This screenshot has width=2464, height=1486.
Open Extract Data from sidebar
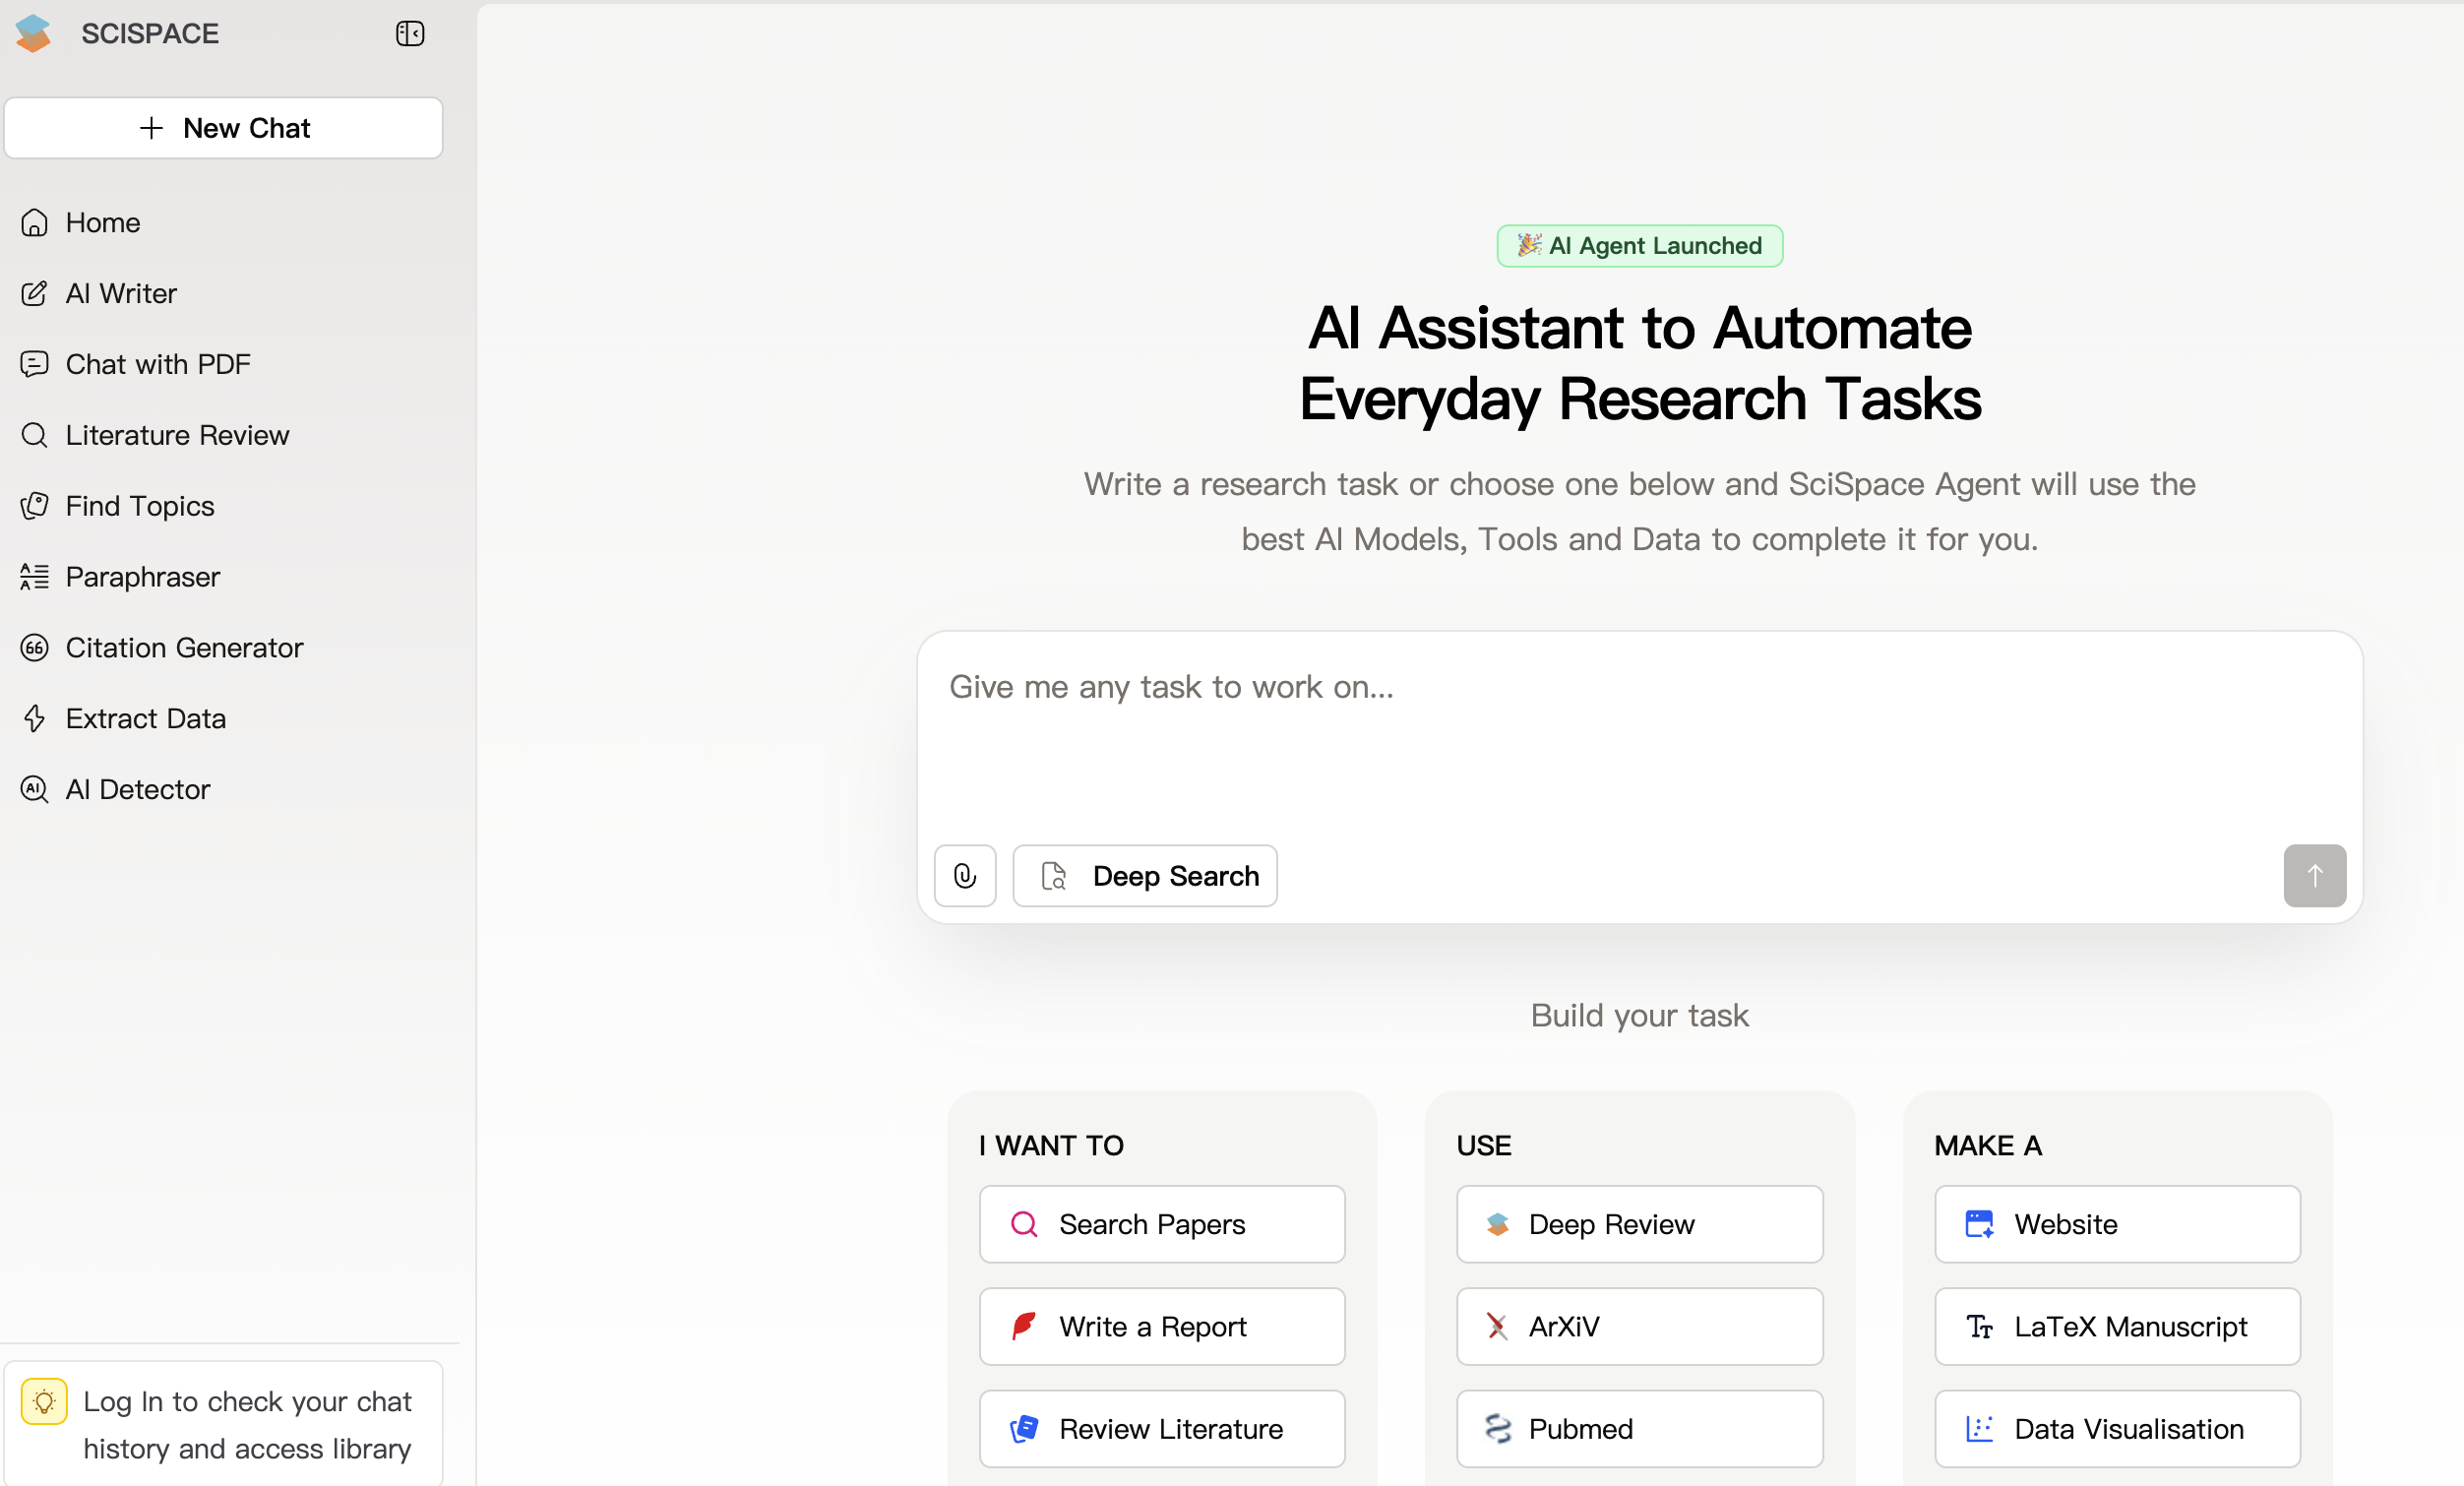[x=145, y=719]
